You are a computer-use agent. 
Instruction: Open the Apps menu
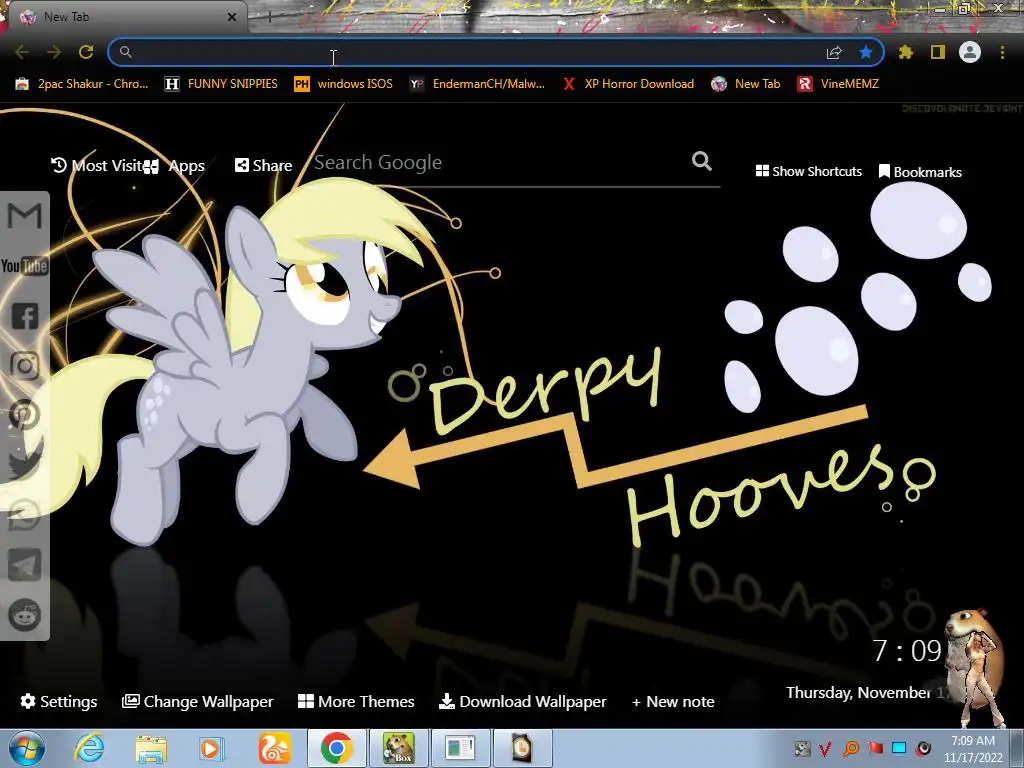click(x=175, y=166)
